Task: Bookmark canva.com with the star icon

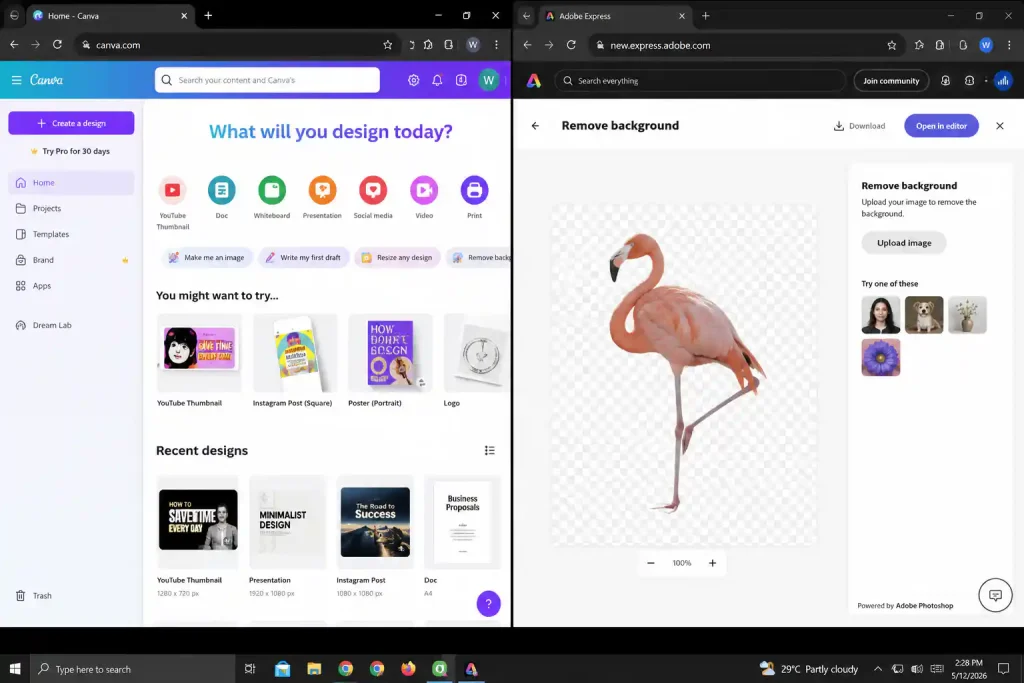Action: [x=388, y=44]
